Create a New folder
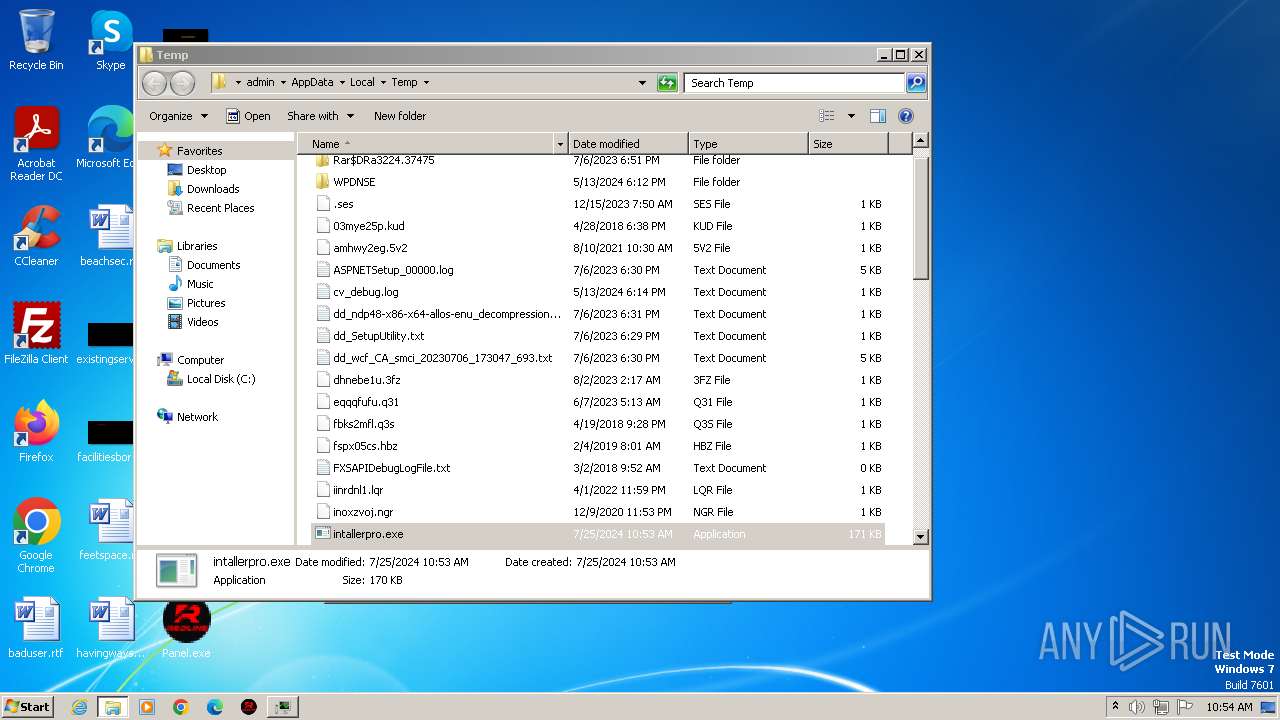The image size is (1280, 720). pos(400,116)
